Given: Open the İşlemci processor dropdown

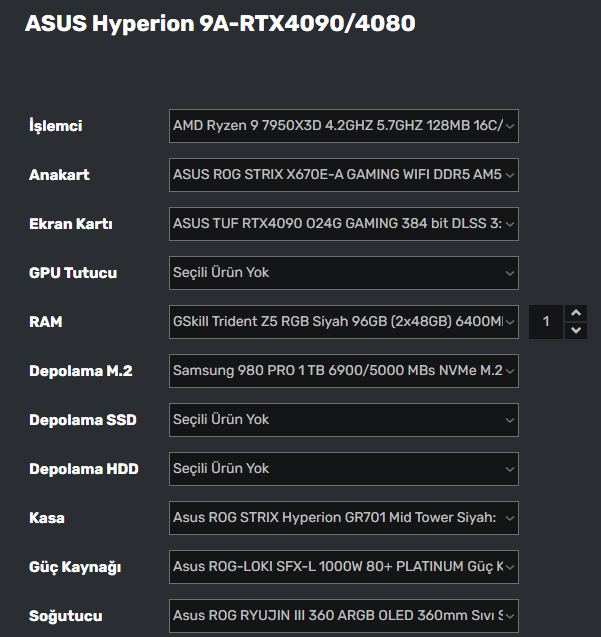Looking at the screenshot, I should (x=343, y=126).
